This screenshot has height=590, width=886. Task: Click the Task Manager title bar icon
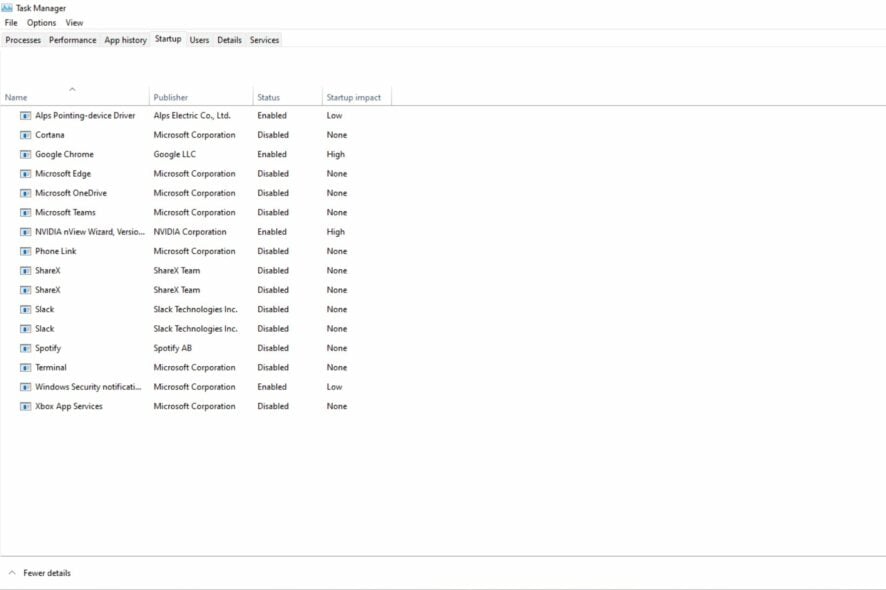[7, 8]
